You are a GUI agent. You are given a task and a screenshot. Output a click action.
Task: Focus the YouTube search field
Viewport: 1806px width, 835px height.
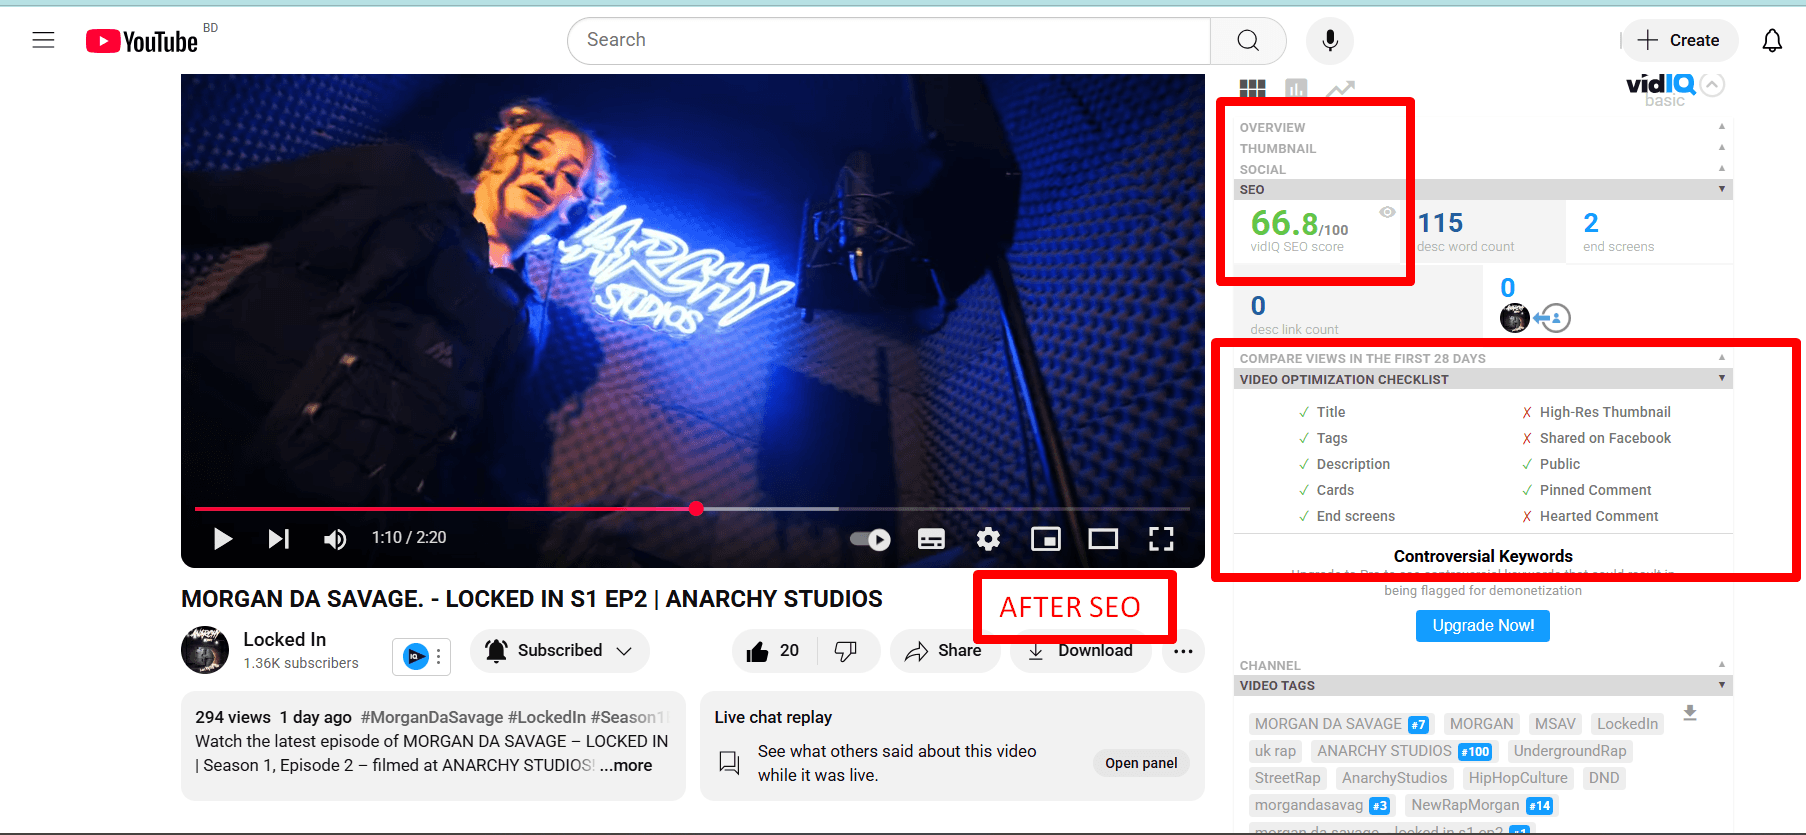tap(889, 40)
